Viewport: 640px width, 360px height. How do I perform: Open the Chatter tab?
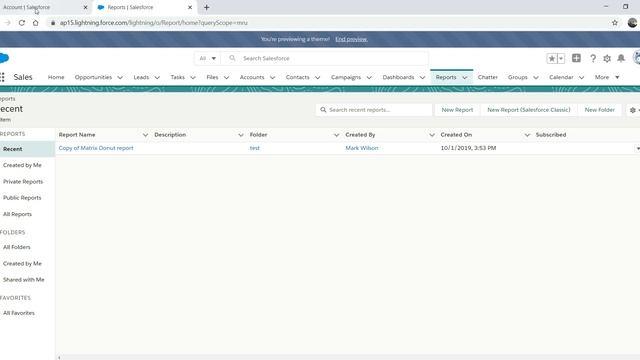point(488,77)
